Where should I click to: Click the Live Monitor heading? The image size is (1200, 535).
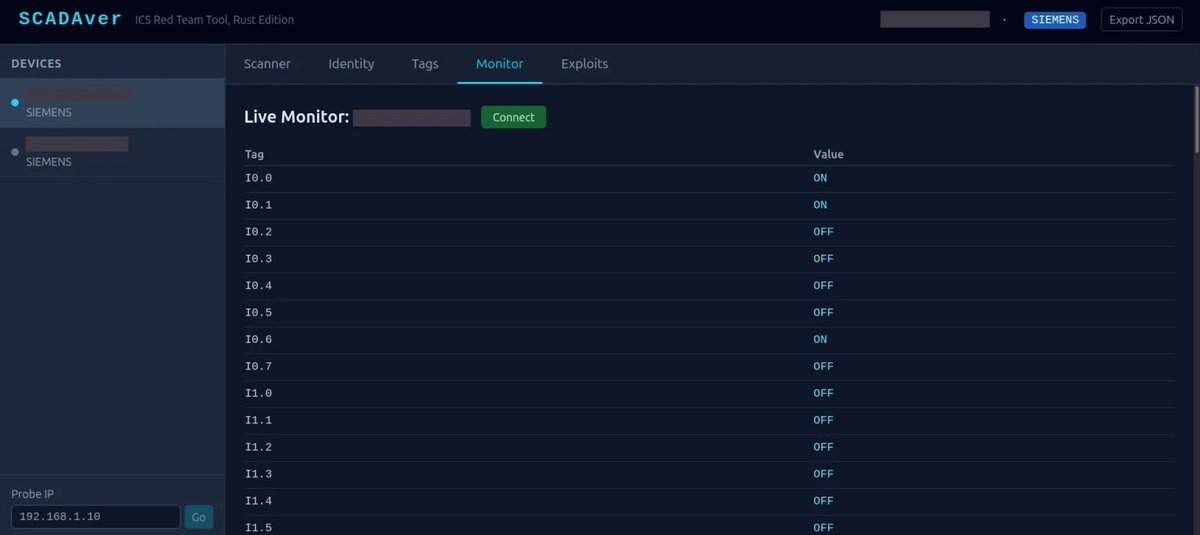coord(296,117)
